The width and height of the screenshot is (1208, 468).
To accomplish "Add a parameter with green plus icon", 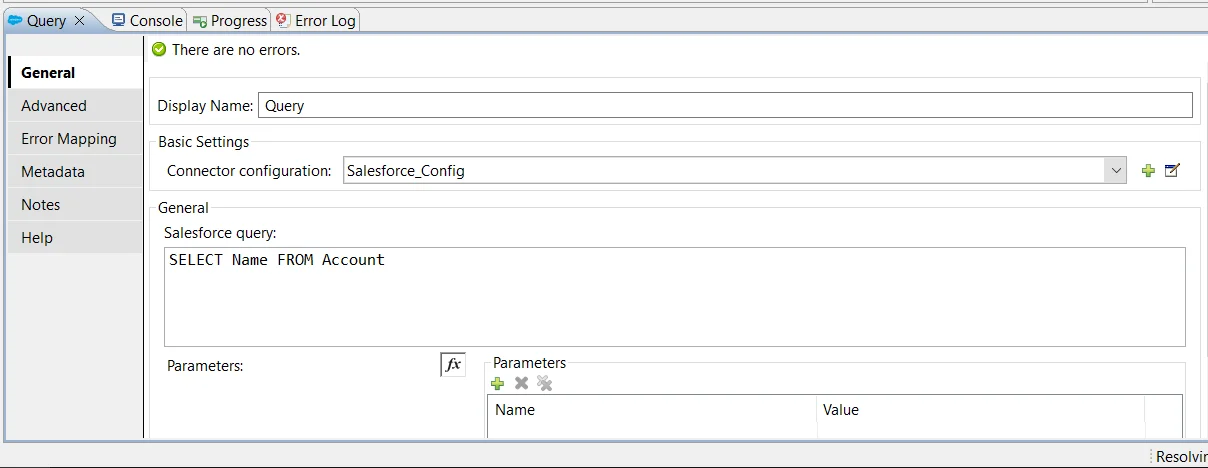I will (498, 383).
